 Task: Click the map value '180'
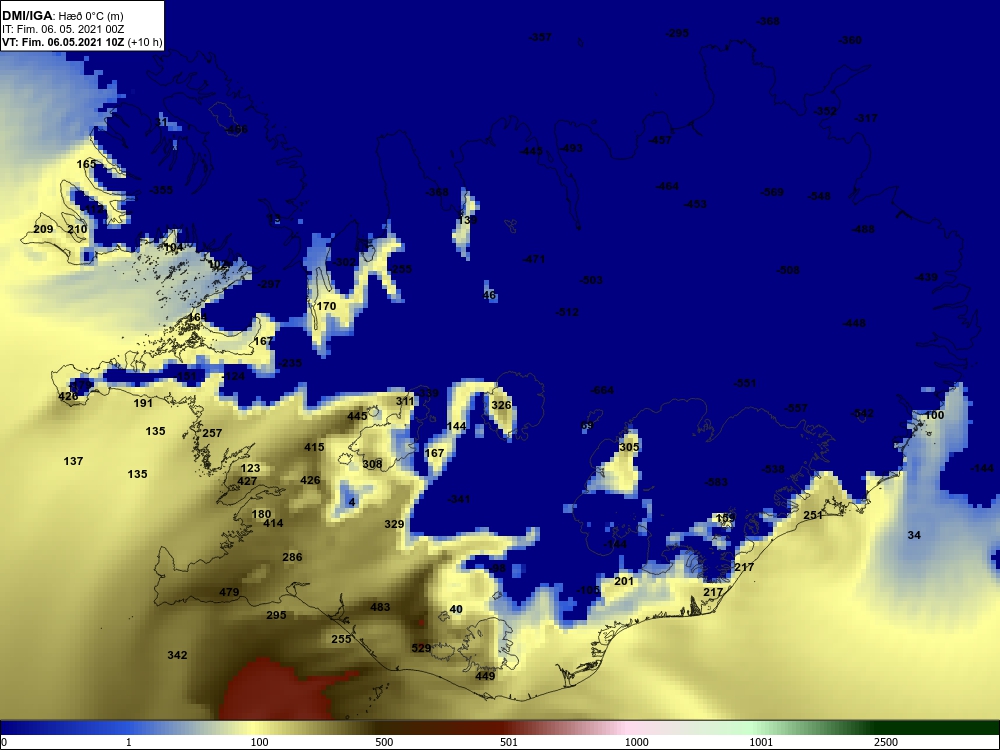click(x=261, y=514)
